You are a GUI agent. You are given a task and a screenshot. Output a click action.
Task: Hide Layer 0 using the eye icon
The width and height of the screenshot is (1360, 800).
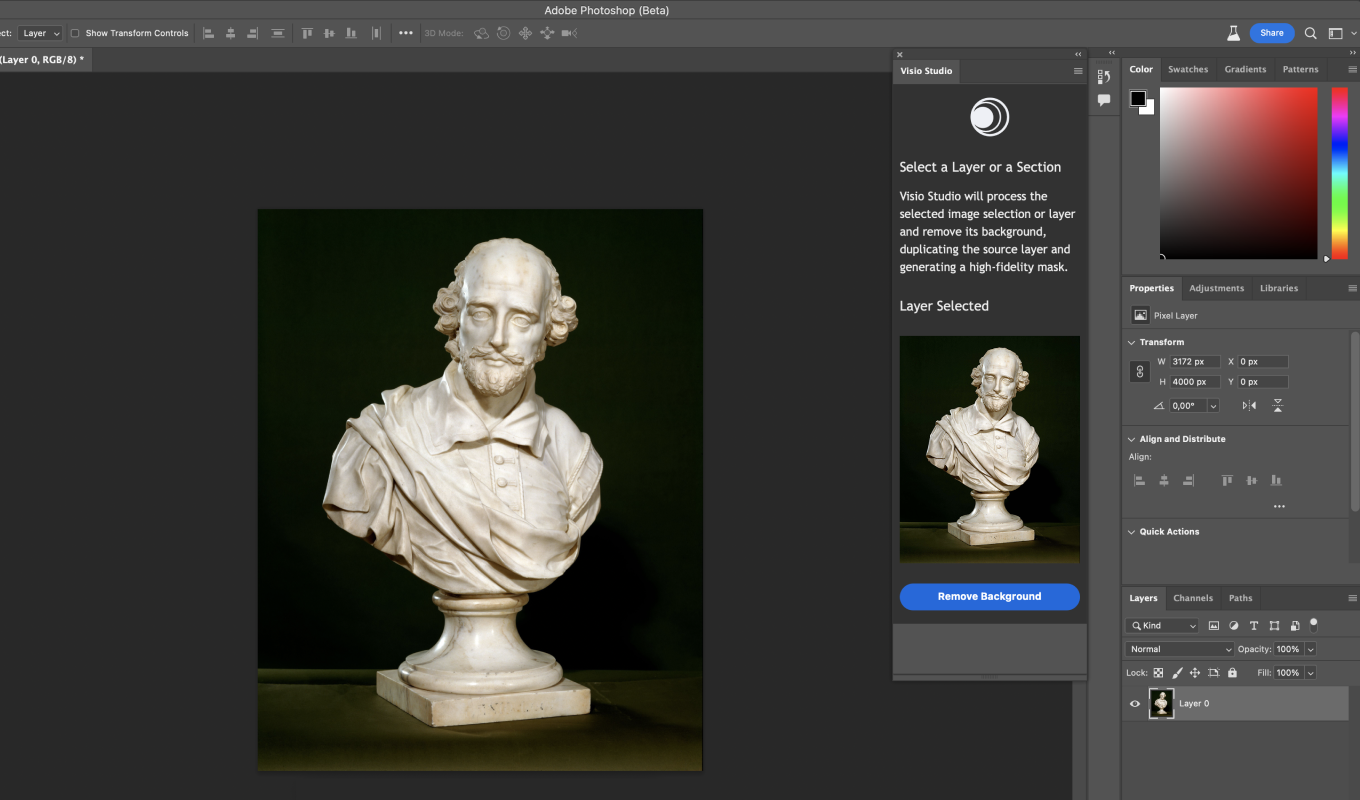coord(1134,704)
